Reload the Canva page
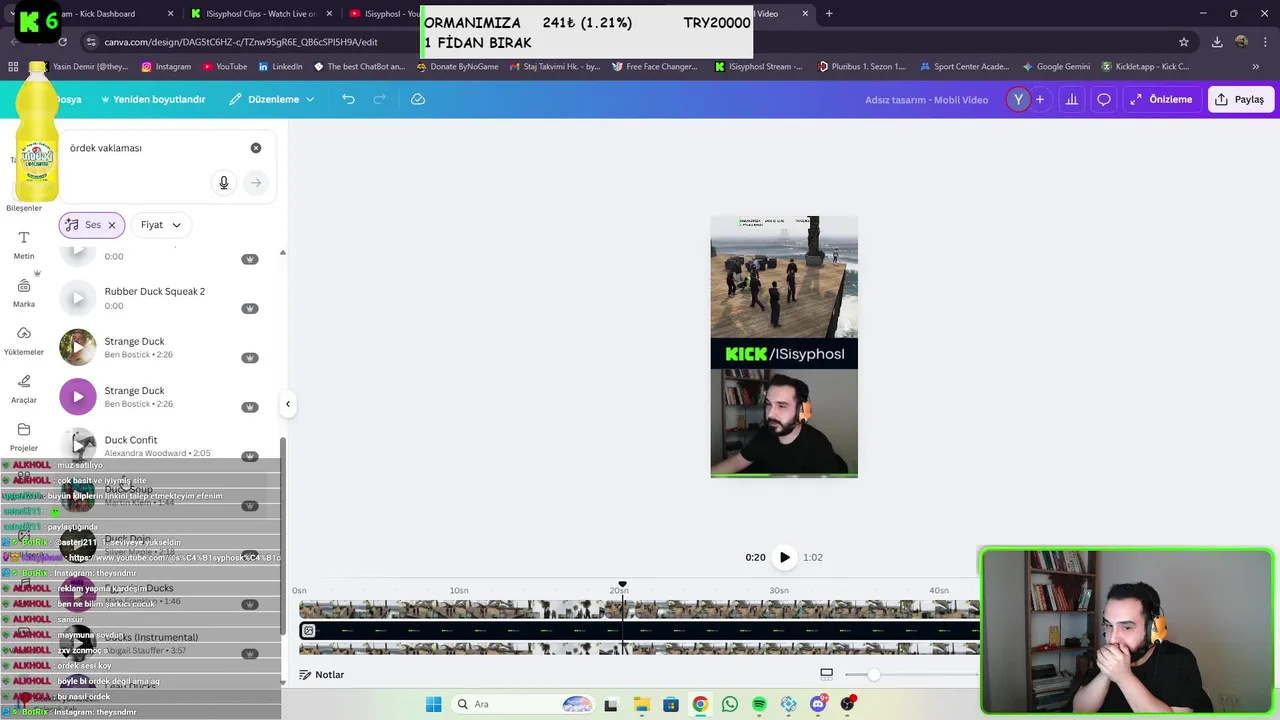Viewport: 1280px width, 720px height. [63, 42]
